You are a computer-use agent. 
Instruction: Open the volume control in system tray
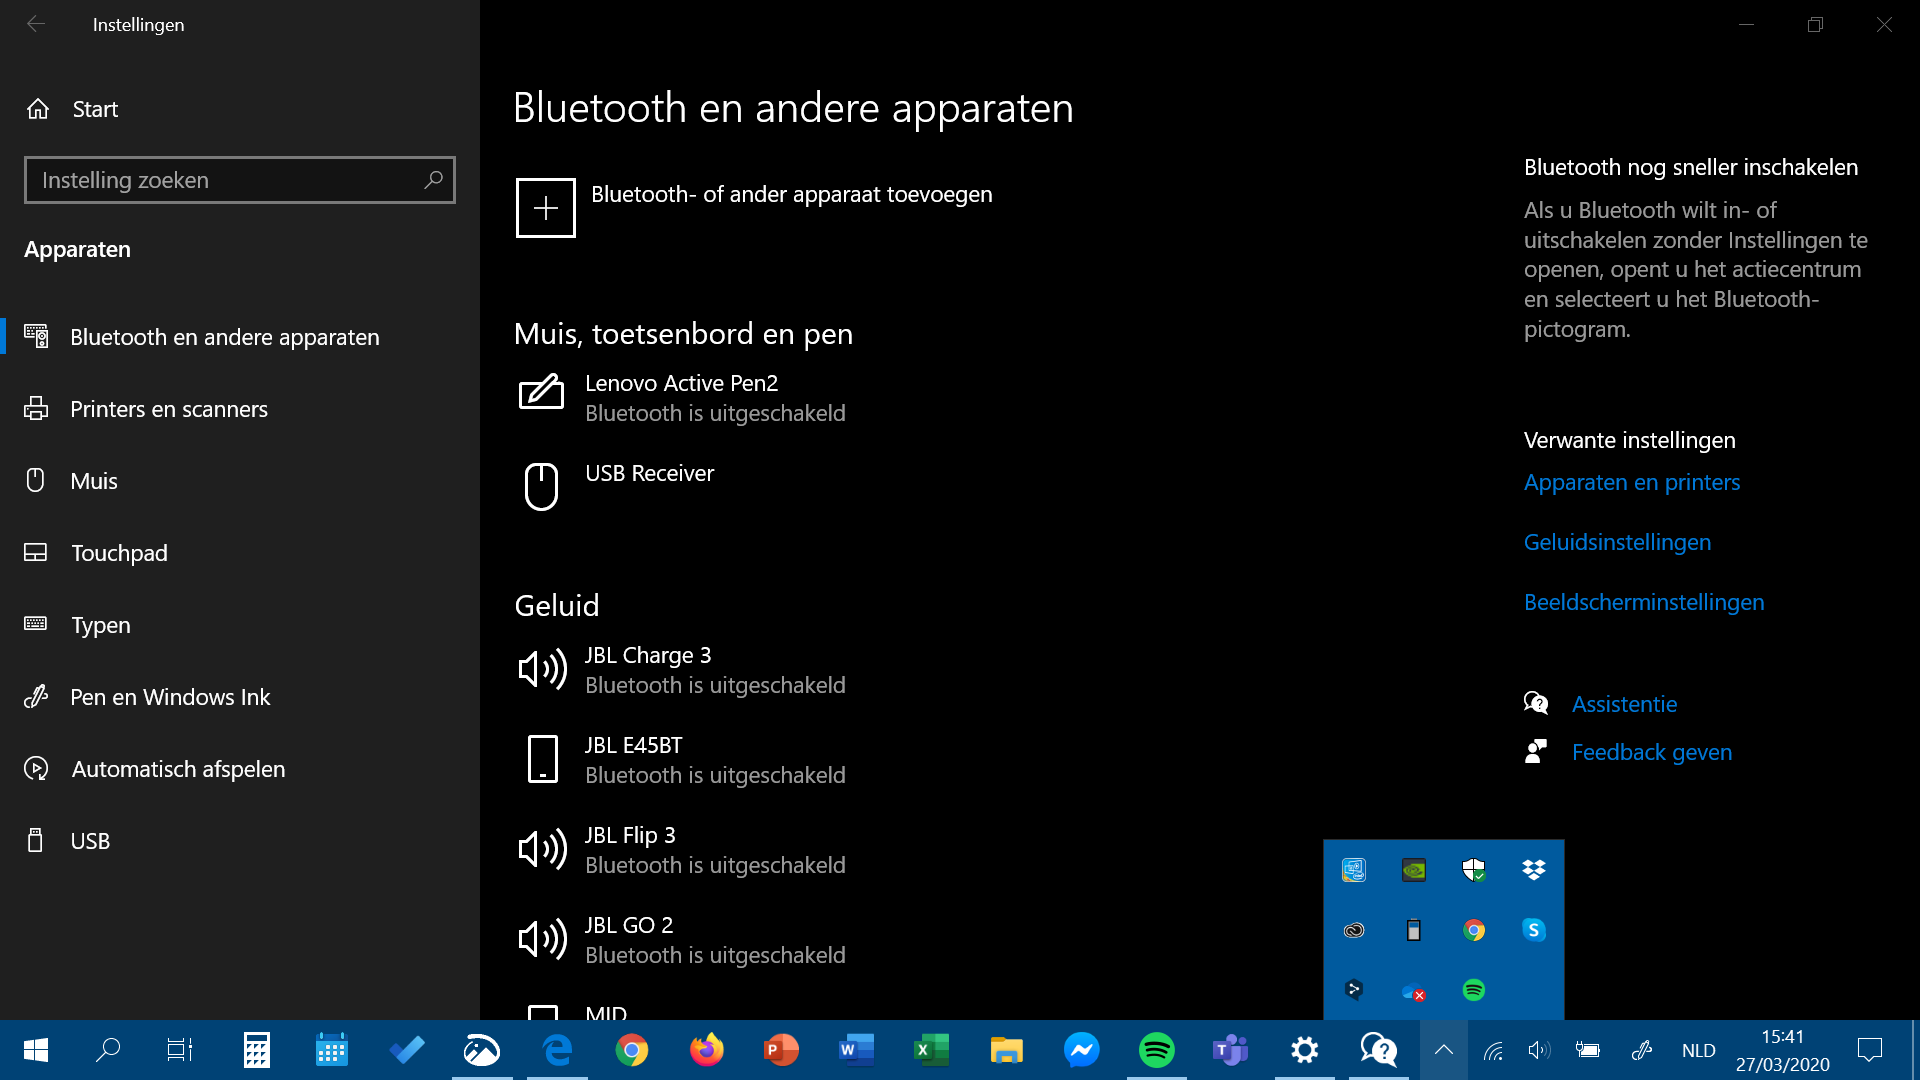pyautogui.click(x=1539, y=1050)
